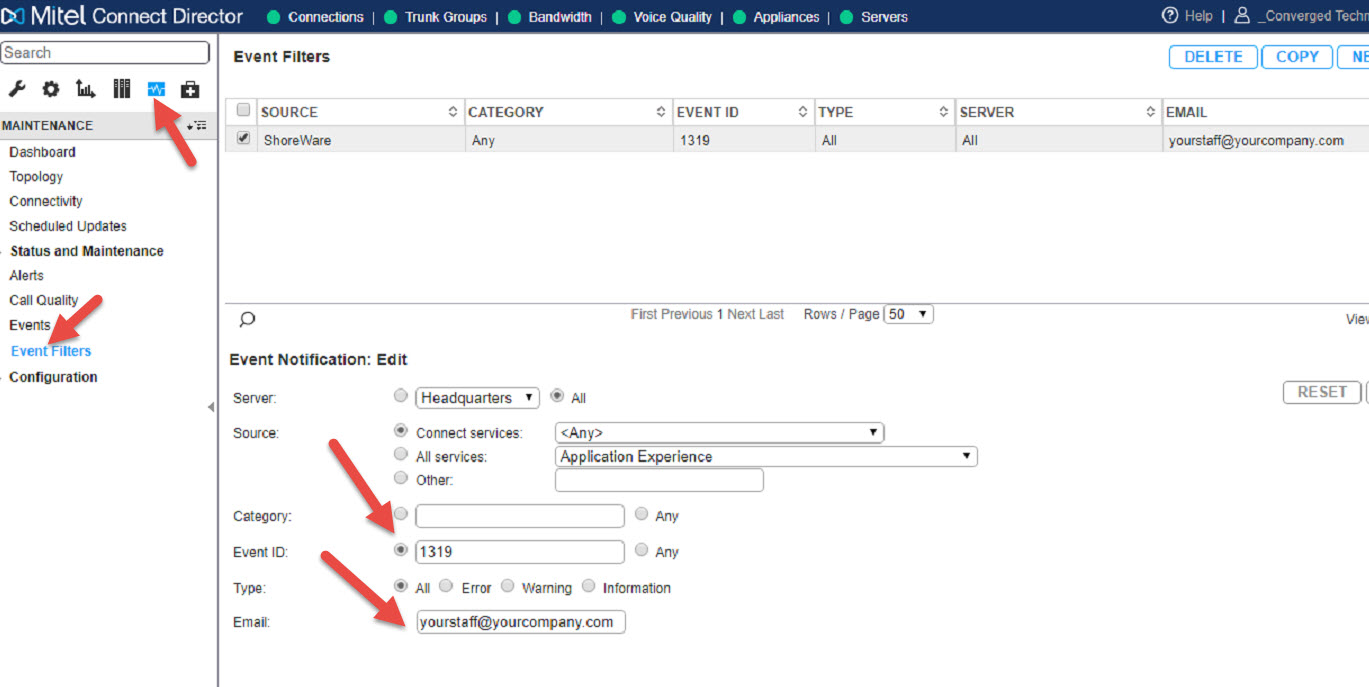This screenshot has width=1369, height=687.
Task: Click the RESET button
Action: click(1322, 392)
